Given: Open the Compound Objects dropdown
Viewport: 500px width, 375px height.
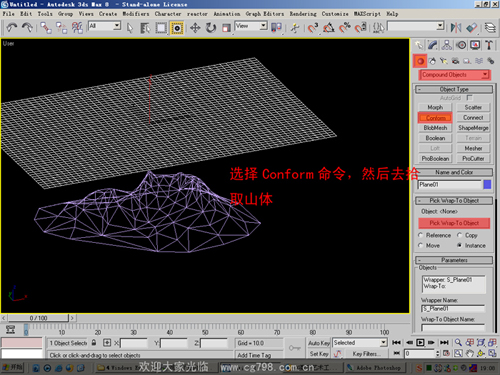Looking at the screenshot, I should coord(455,75).
